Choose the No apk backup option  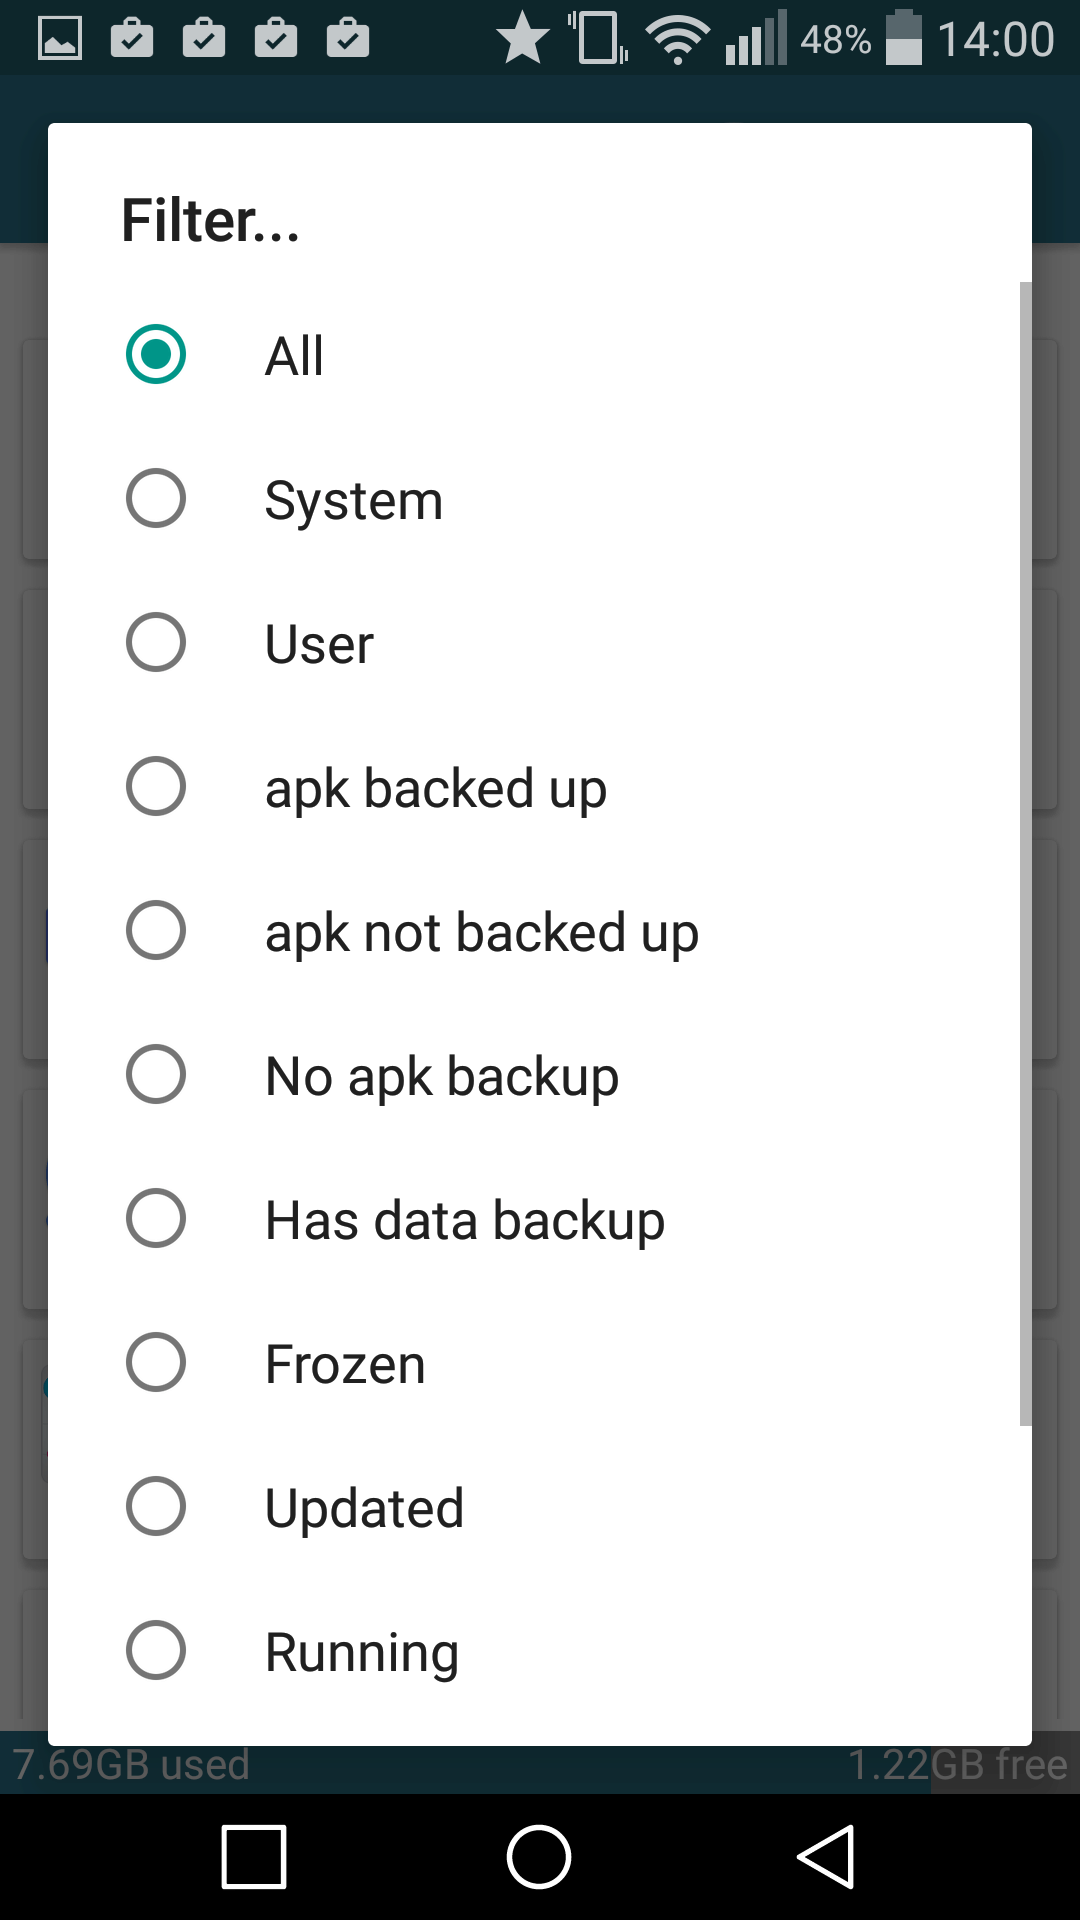tap(156, 1075)
